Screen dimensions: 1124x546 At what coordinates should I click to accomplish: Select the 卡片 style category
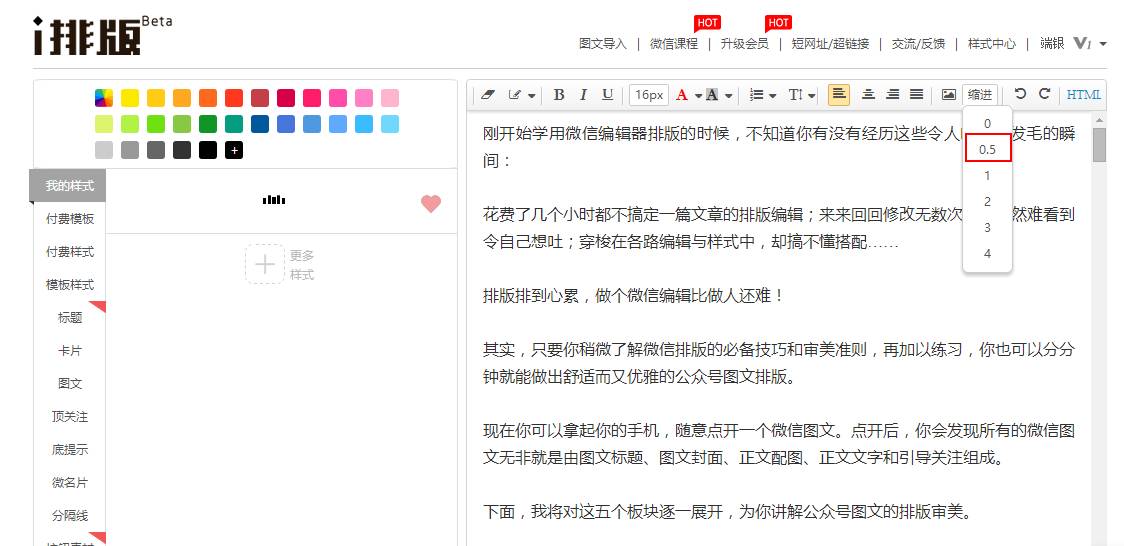(x=70, y=351)
